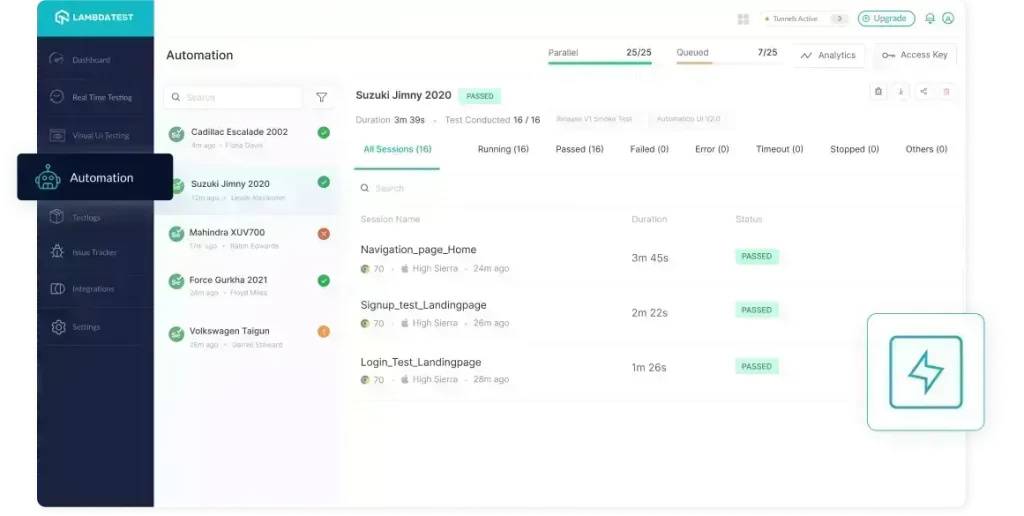Click the Access Key button
The width and height of the screenshot is (1024, 516).
[x=915, y=56]
